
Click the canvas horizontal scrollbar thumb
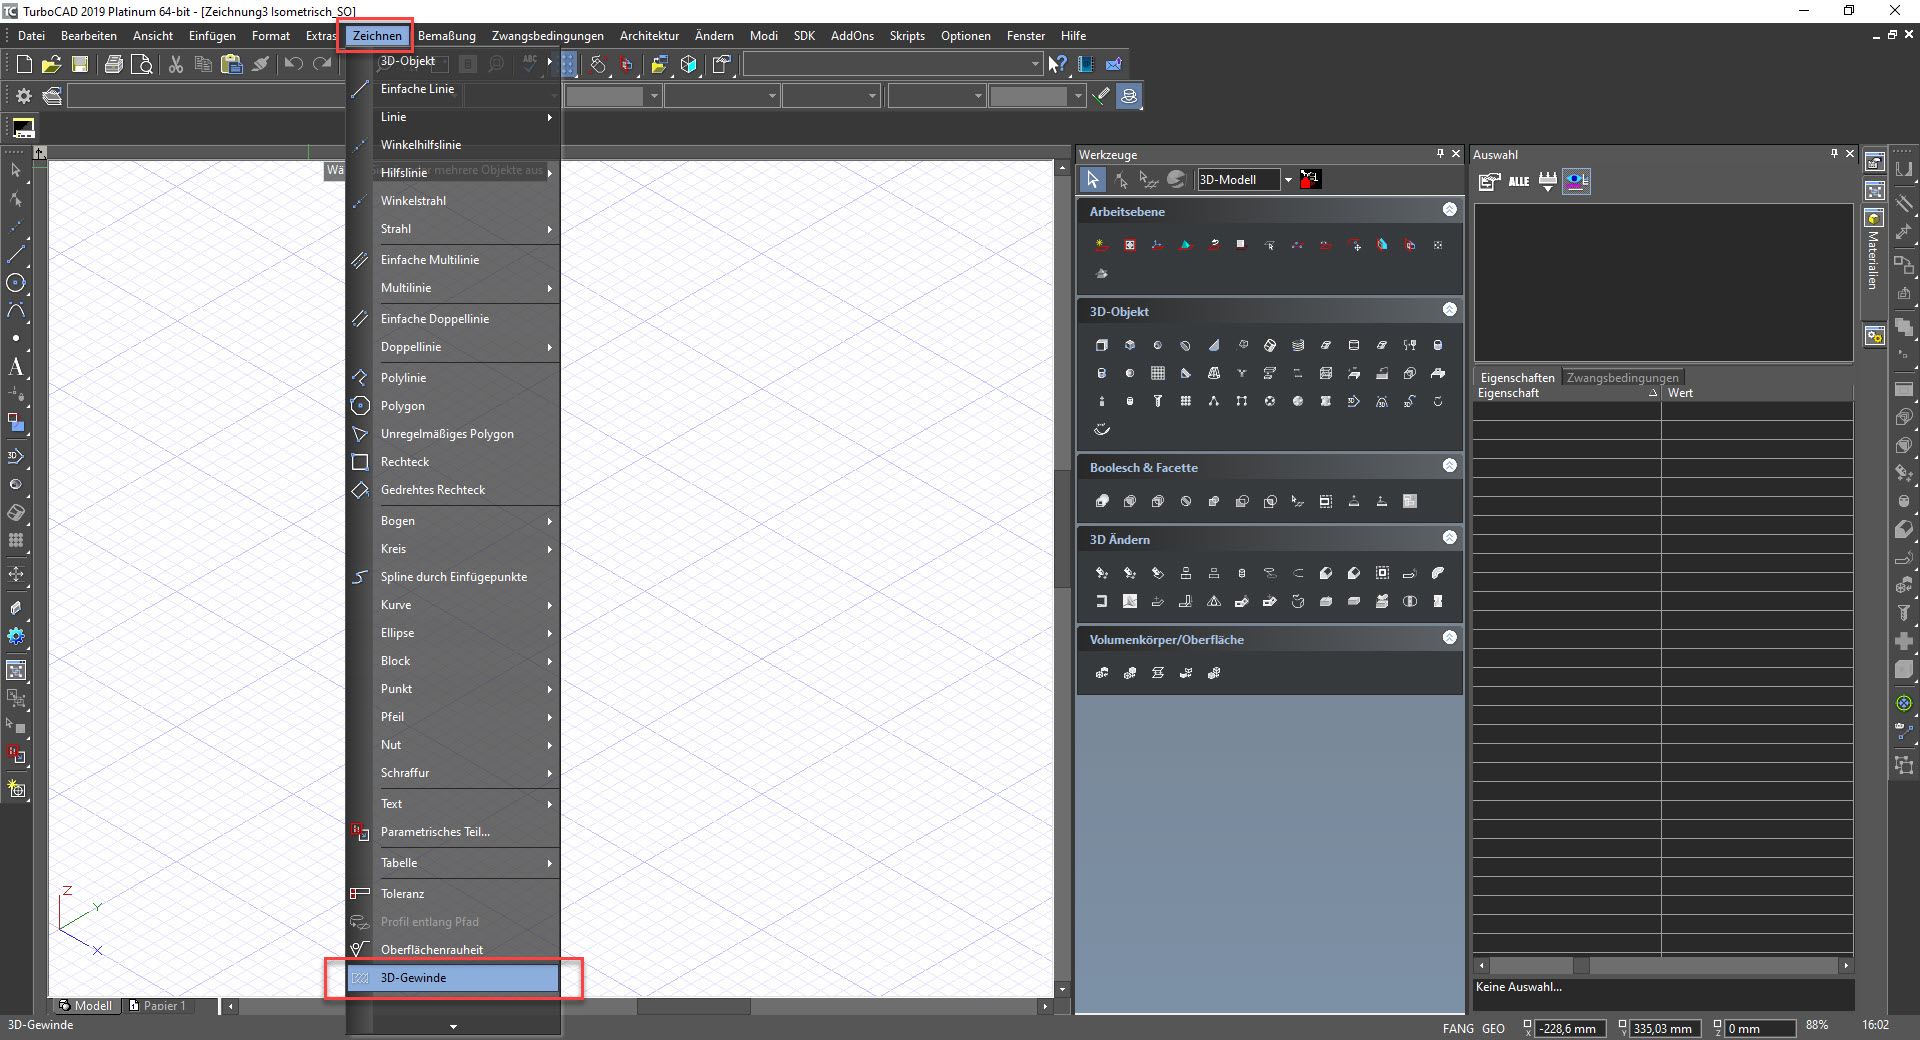point(692,1007)
